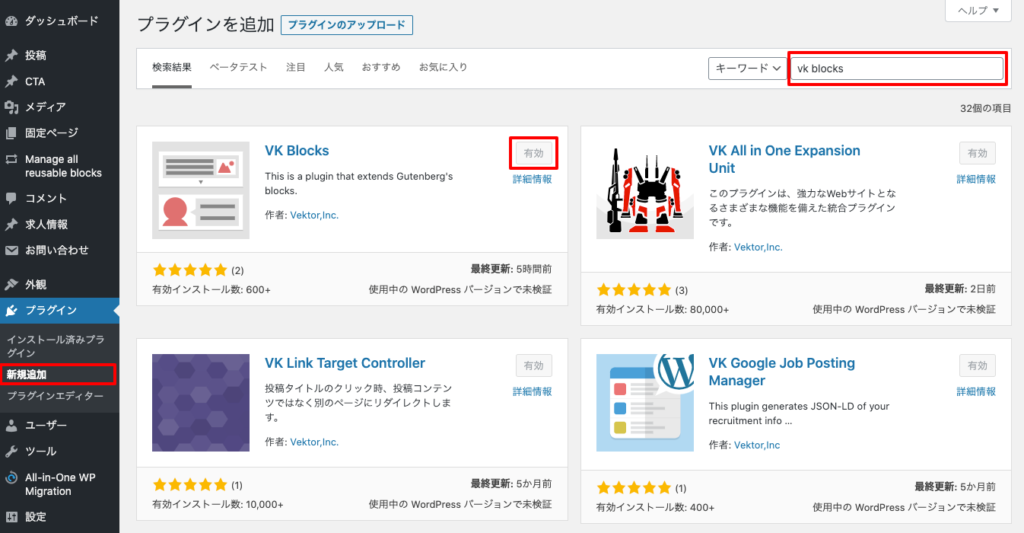Click the 有効 button for VK Blocks
Screen dimensions: 1024x533
tap(534, 153)
